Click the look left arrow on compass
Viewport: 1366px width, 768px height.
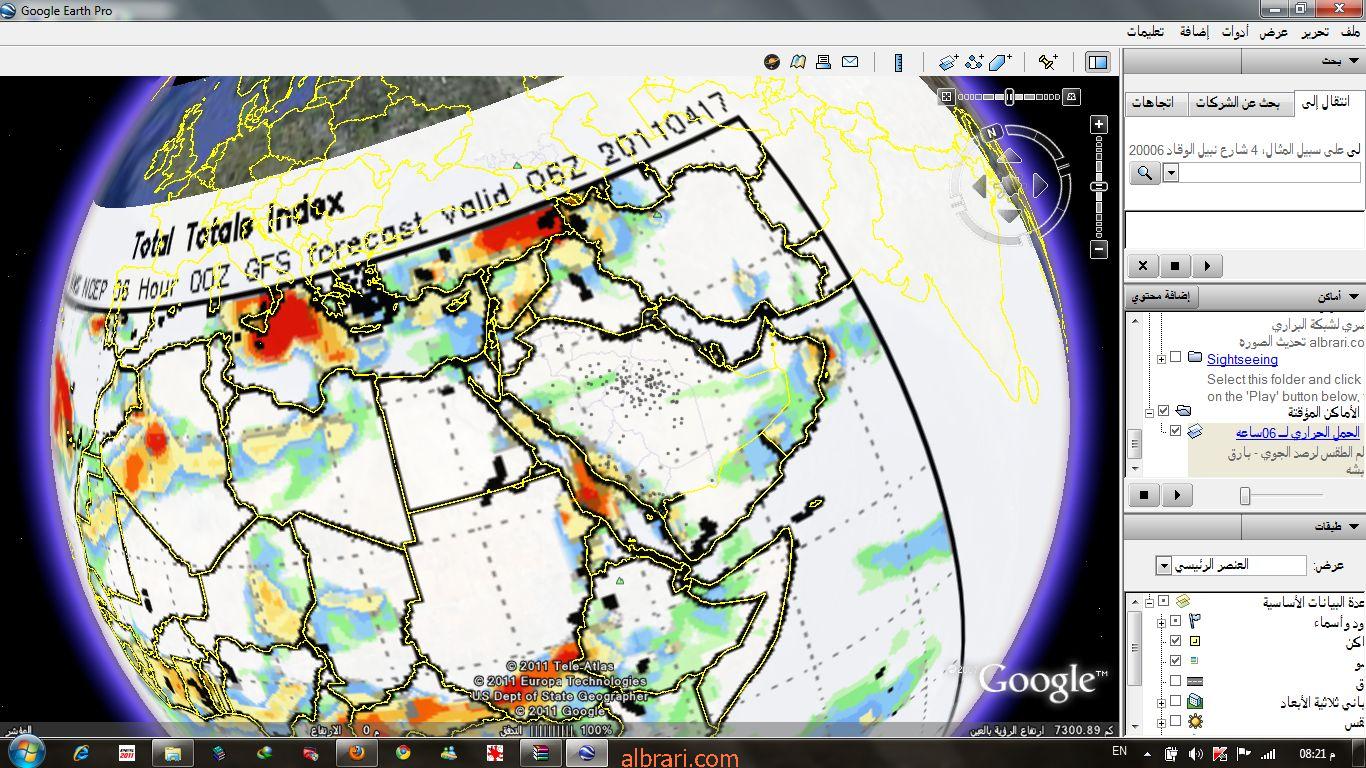(x=979, y=186)
